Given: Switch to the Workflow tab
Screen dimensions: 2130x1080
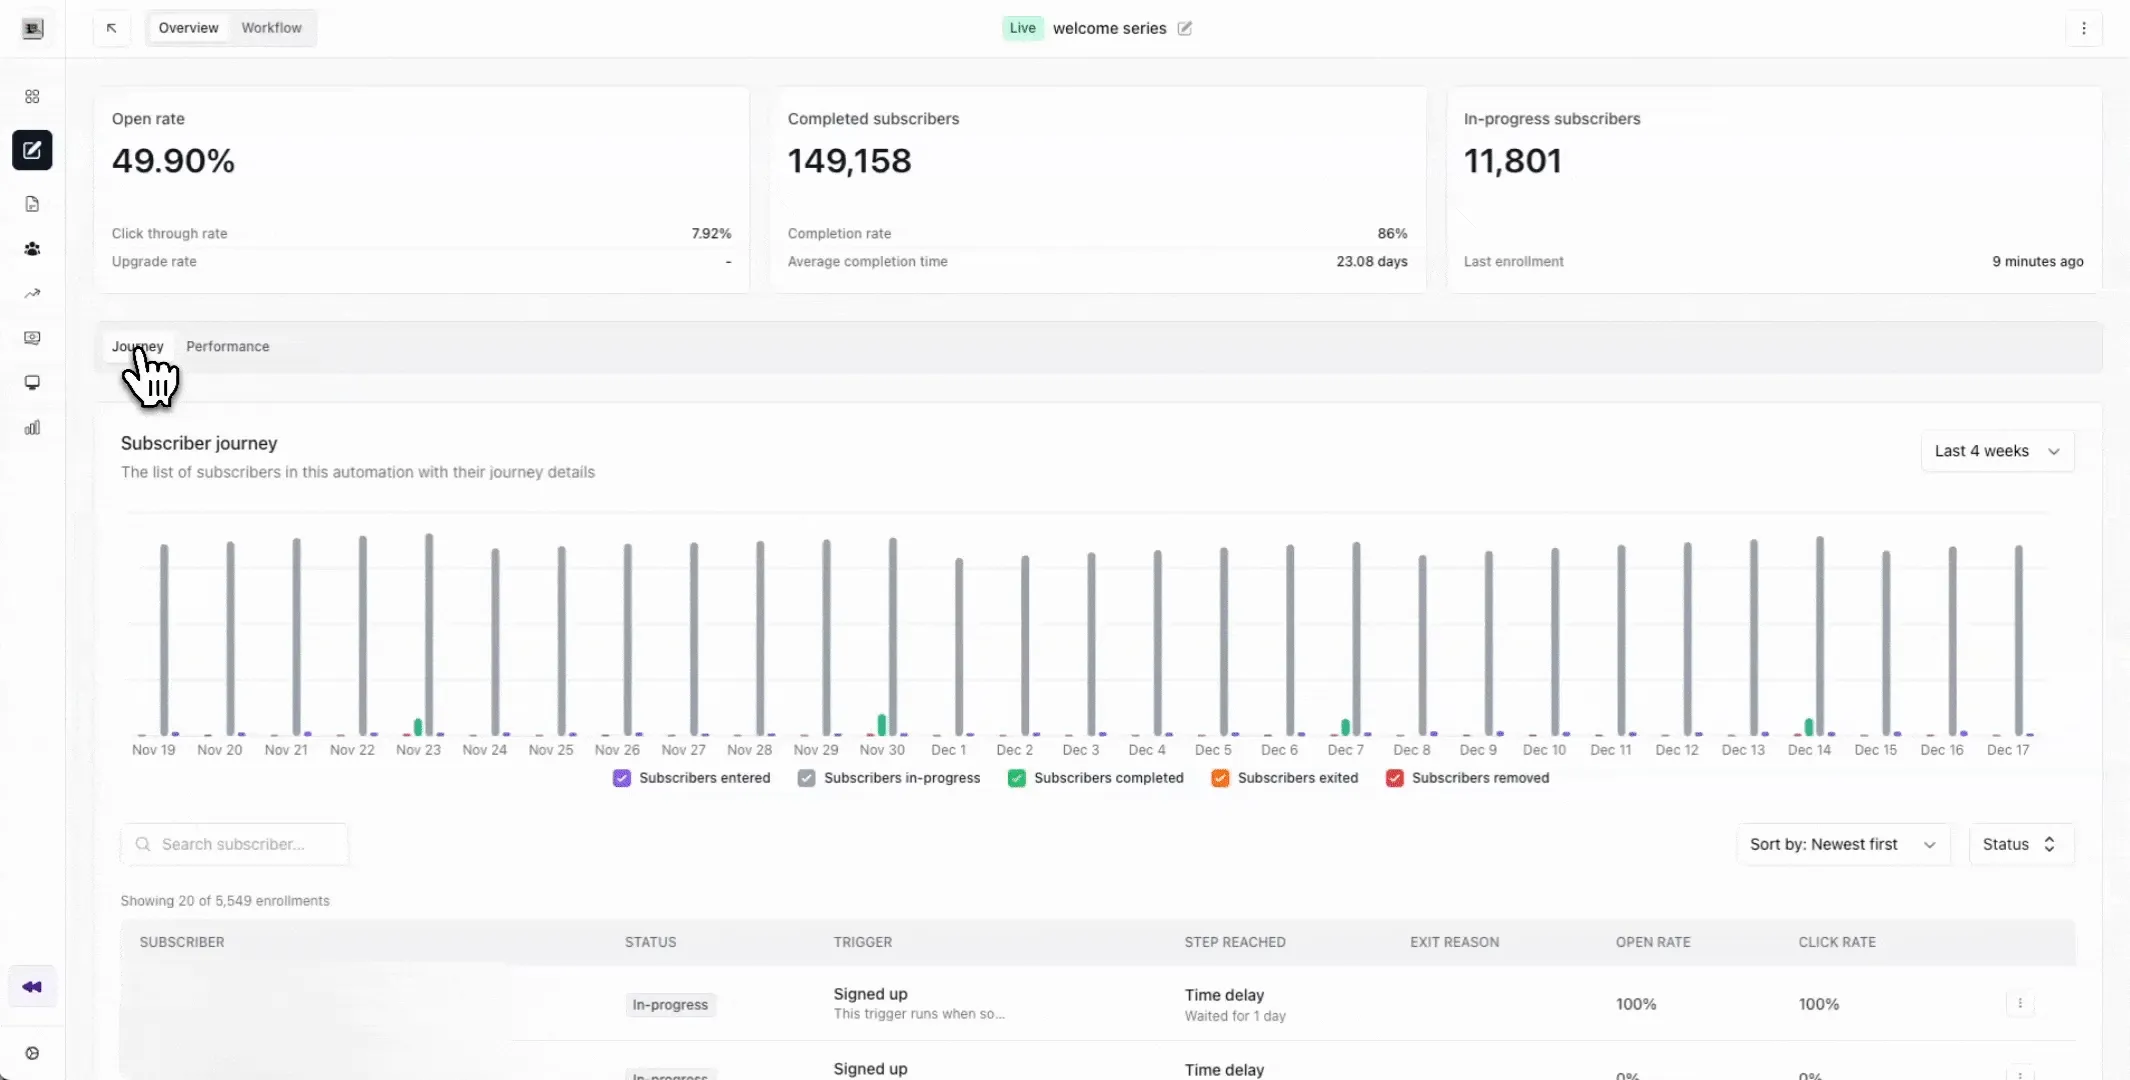Looking at the screenshot, I should [x=271, y=28].
